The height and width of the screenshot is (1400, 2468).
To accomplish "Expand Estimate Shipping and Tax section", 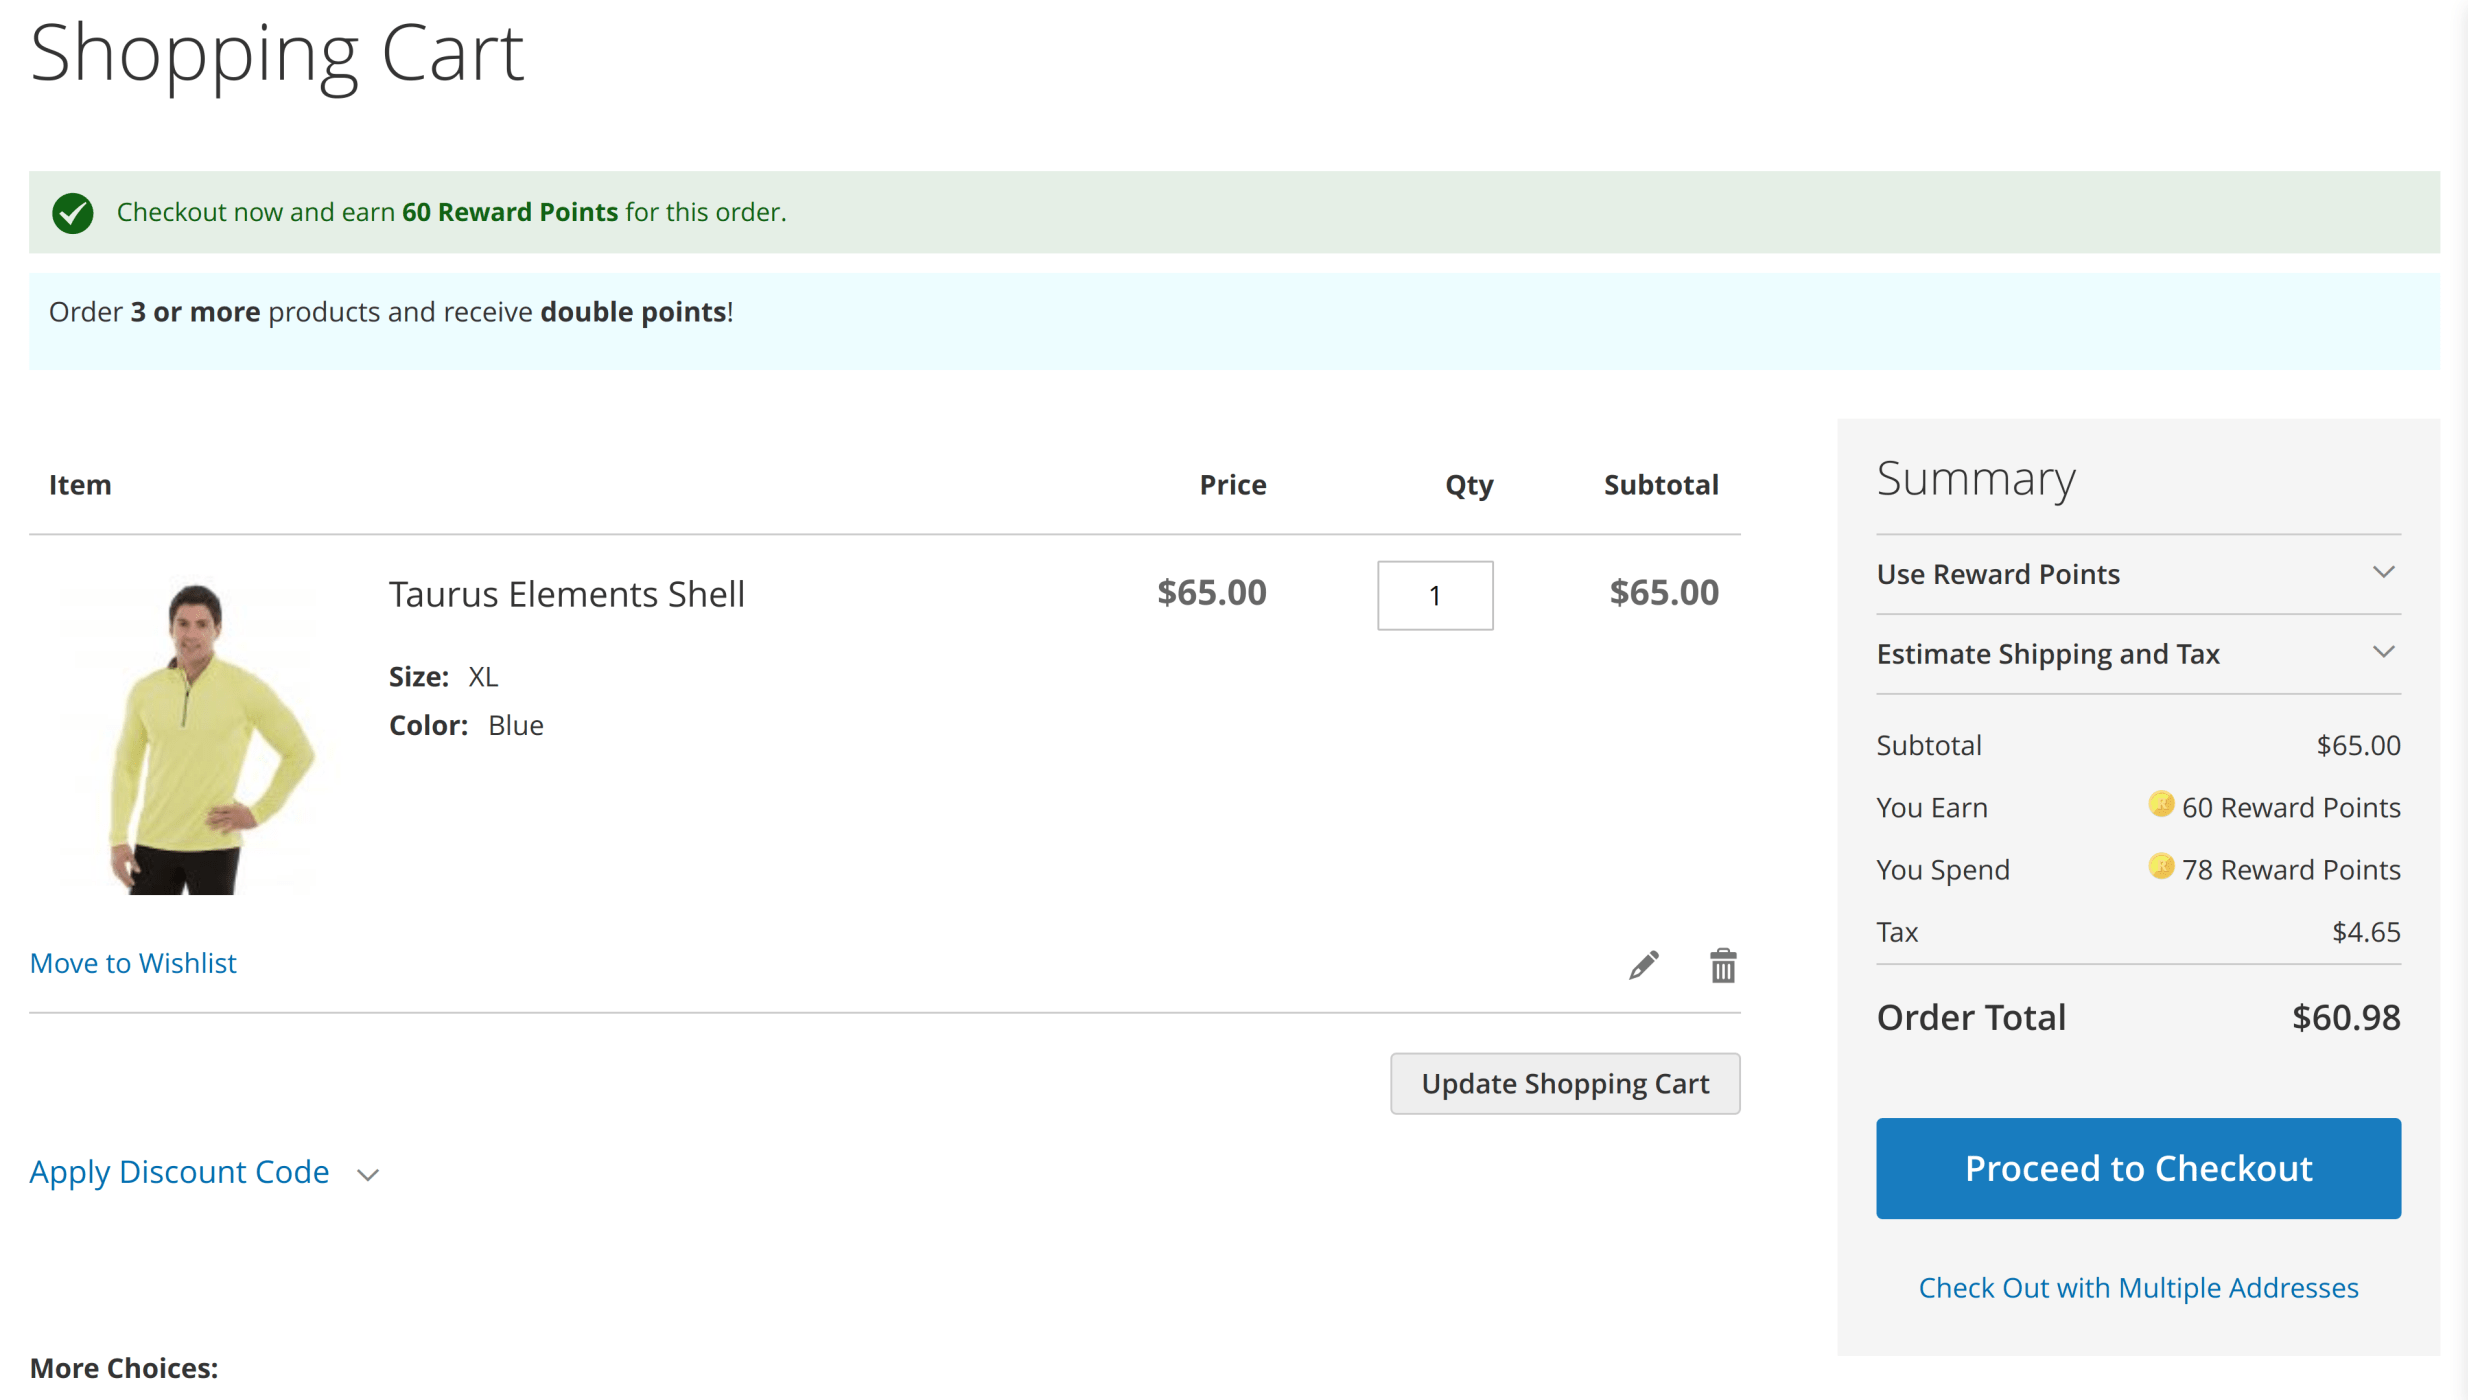I will pos(2138,654).
